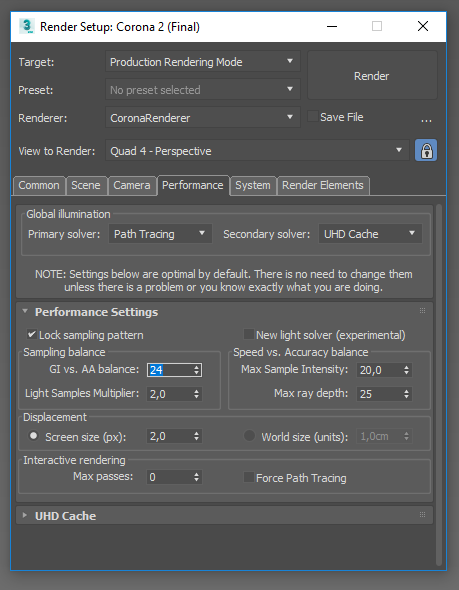Open the Primary solver dropdown
This screenshot has height=590, width=459.
point(160,234)
